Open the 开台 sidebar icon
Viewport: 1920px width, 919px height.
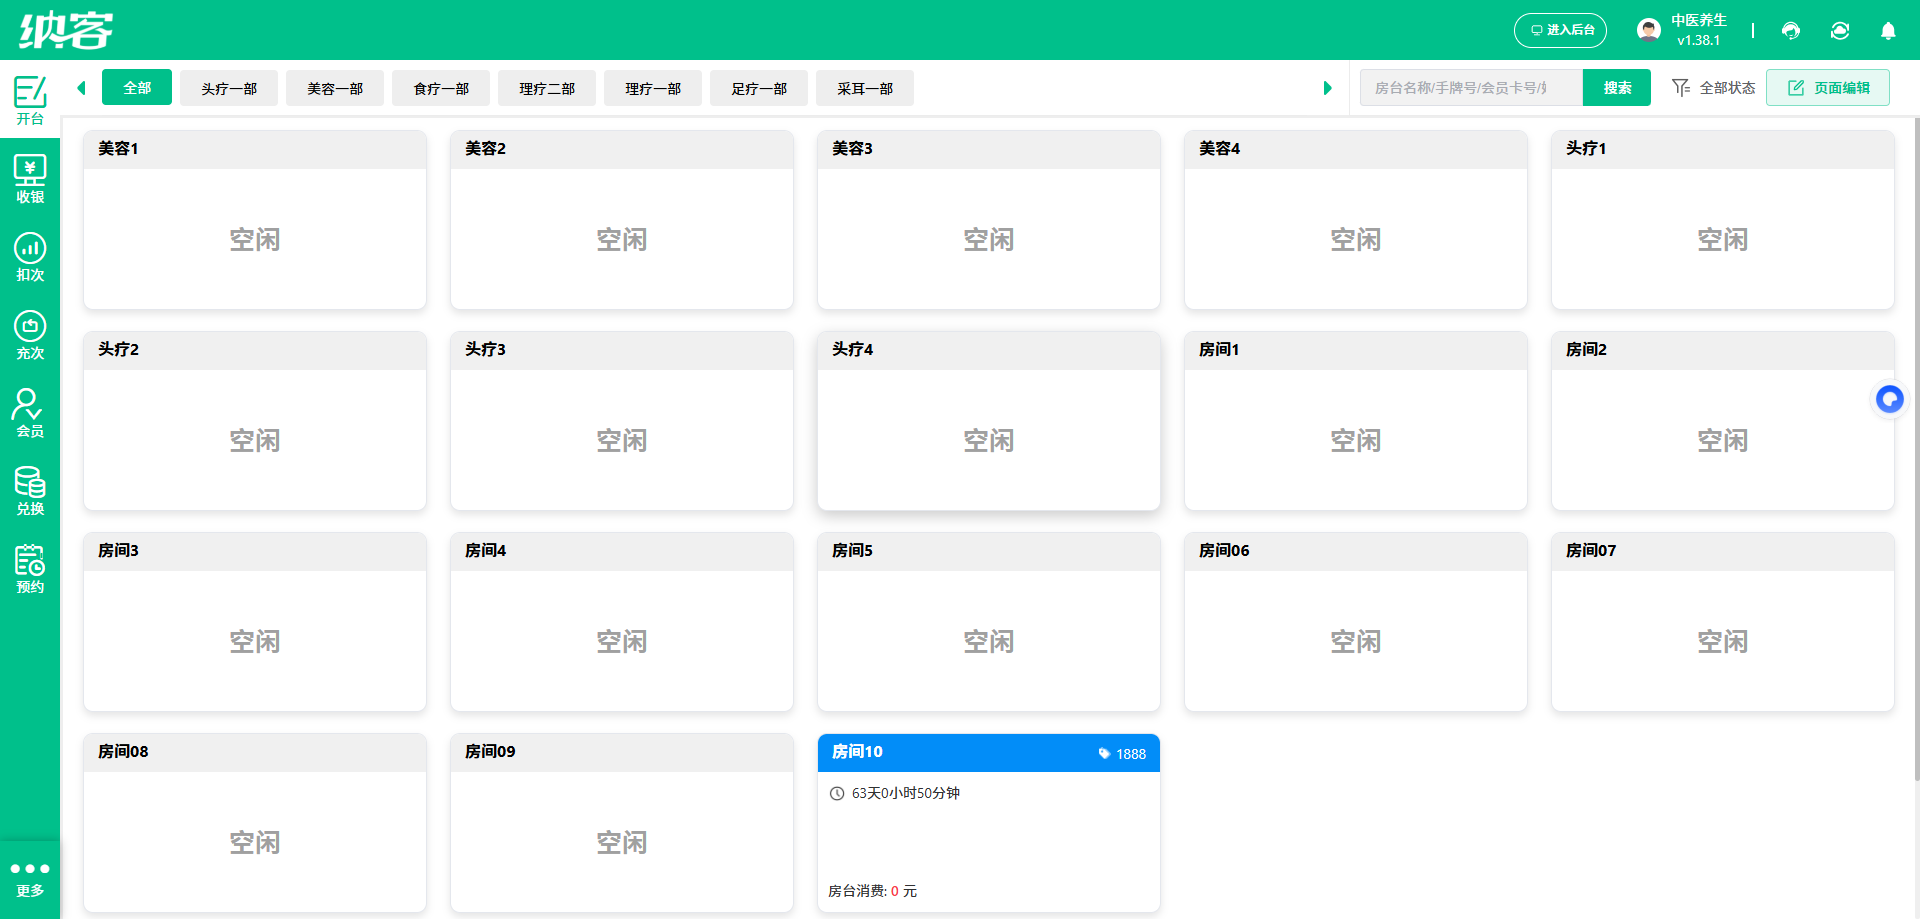coord(30,100)
